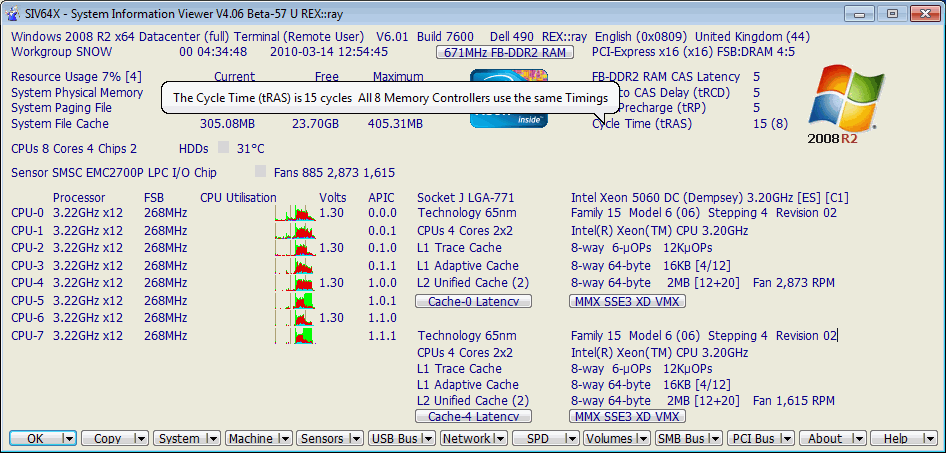946x453 pixels.
Task: Click the PCI-Express x16 (x16) FSB:DRAM text
Action: click(693, 52)
